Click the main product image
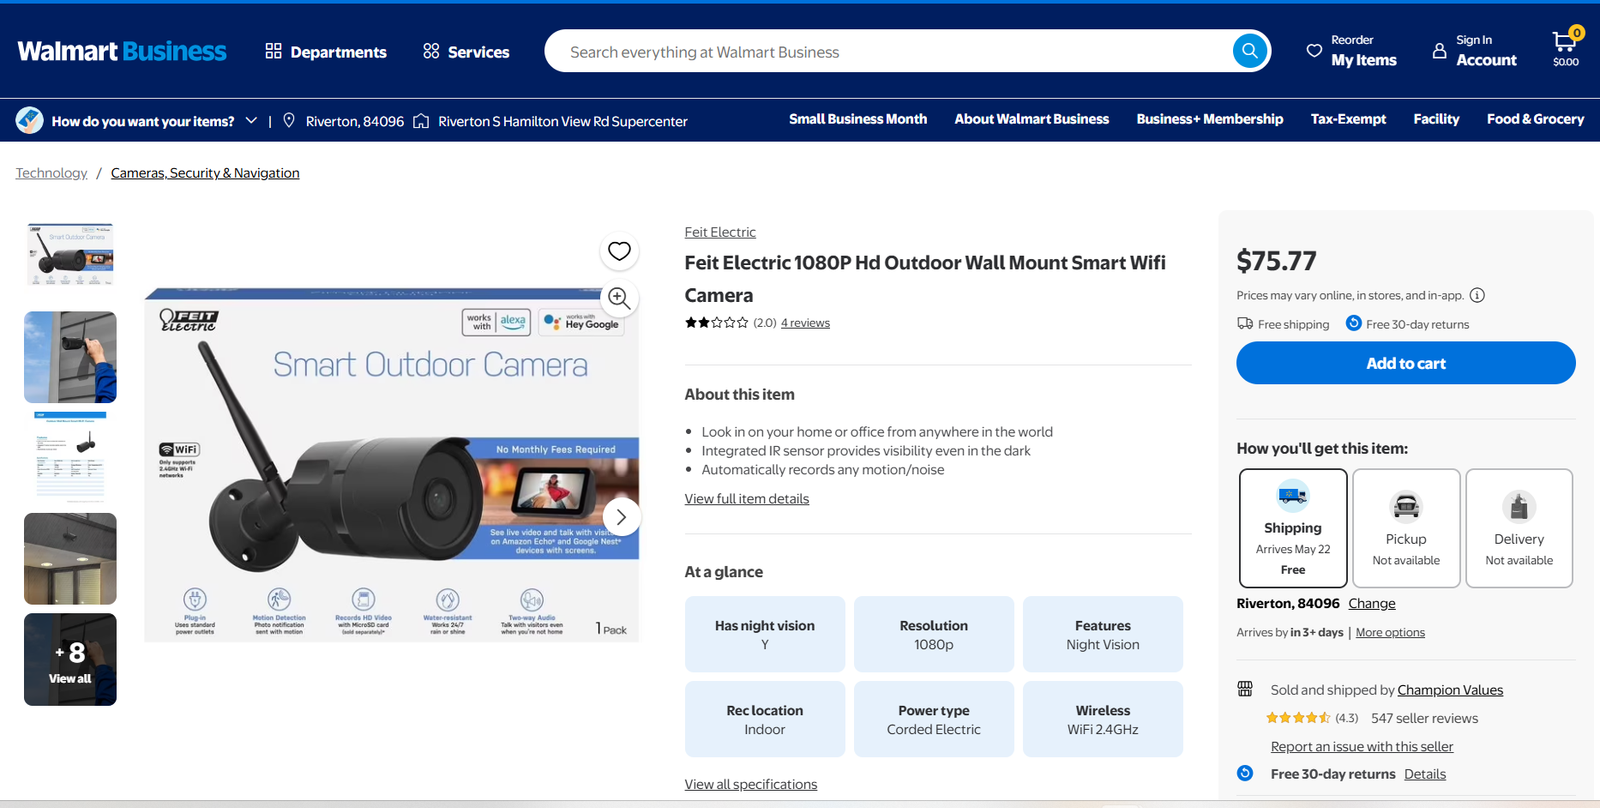Screen dimensions: 1600x808 (391, 465)
